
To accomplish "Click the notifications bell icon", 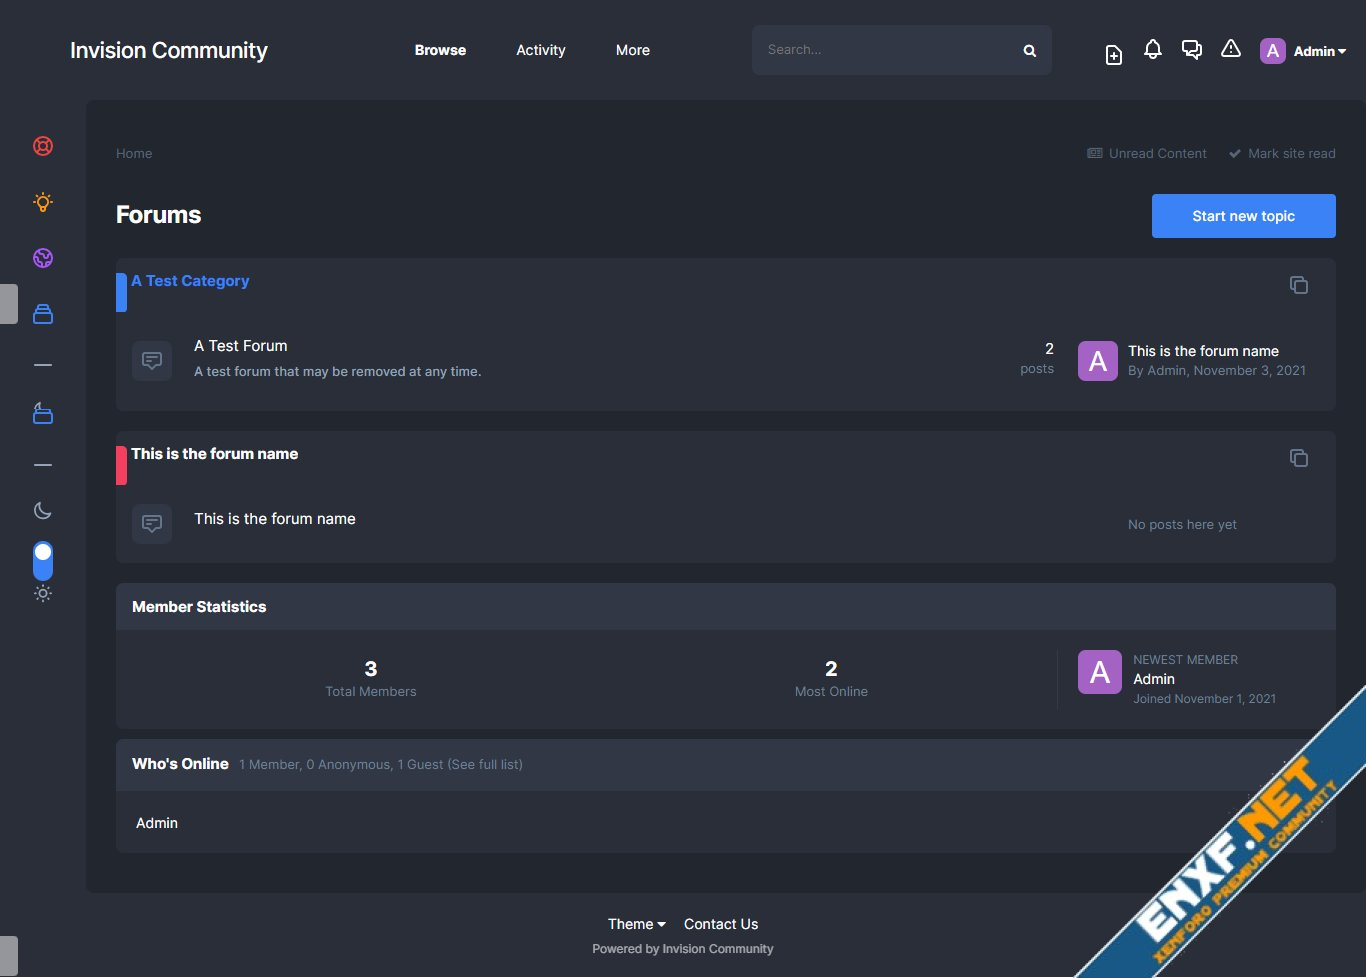I will [1153, 50].
